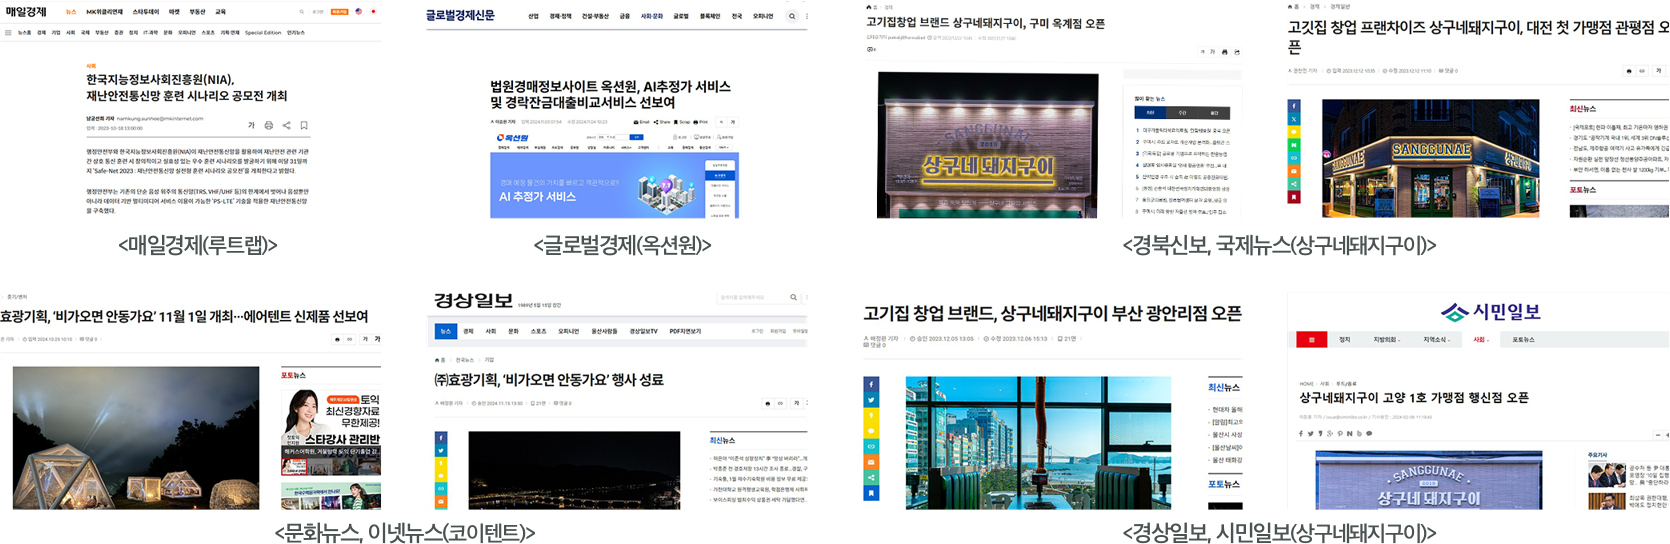Open PDF지면보기 in 경상일보 navigation

(685, 331)
